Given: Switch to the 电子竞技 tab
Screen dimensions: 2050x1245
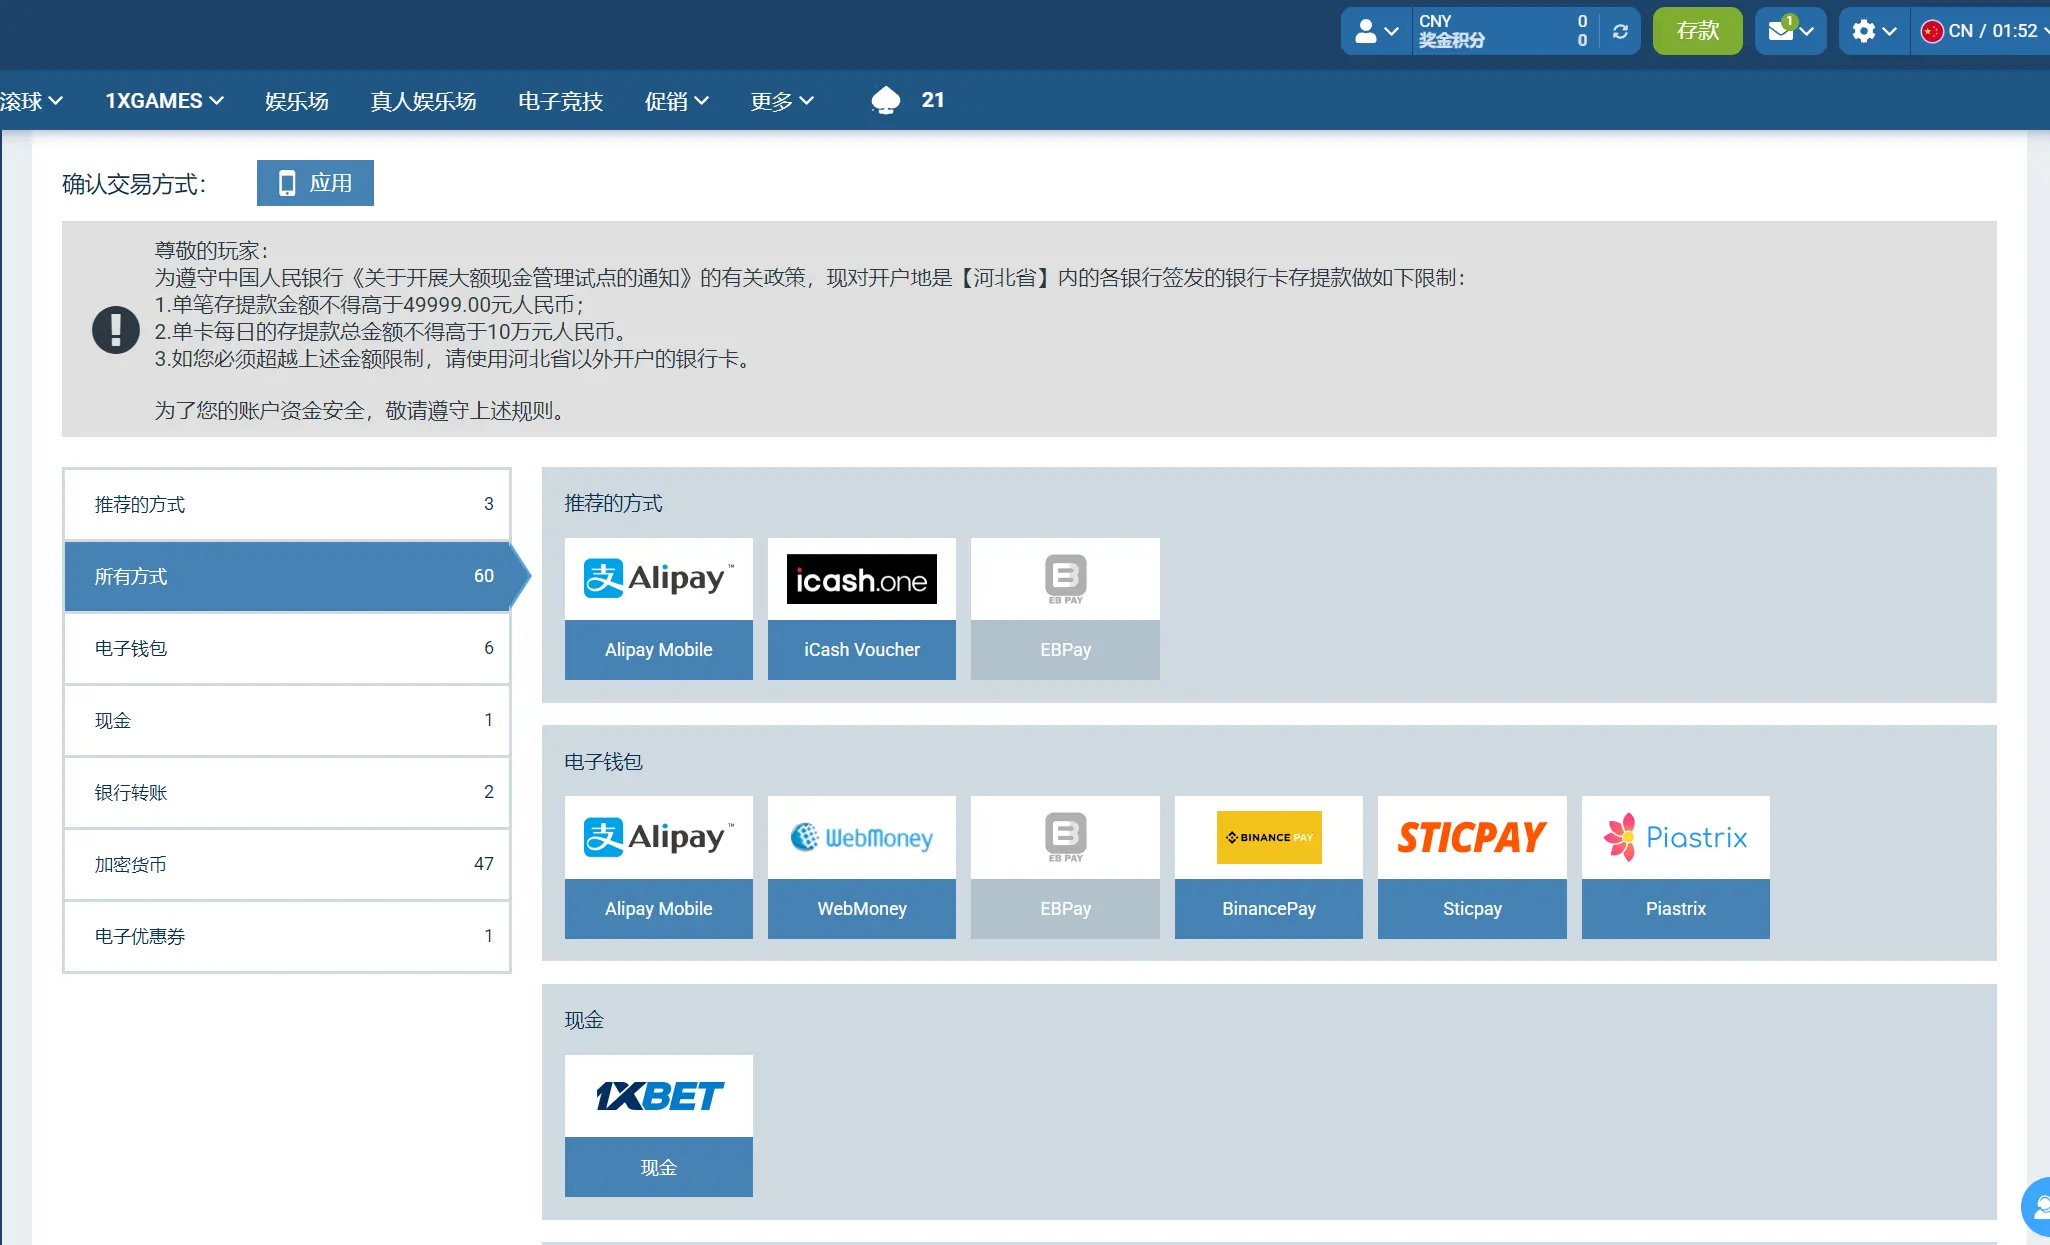Looking at the screenshot, I should coord(559,100).
